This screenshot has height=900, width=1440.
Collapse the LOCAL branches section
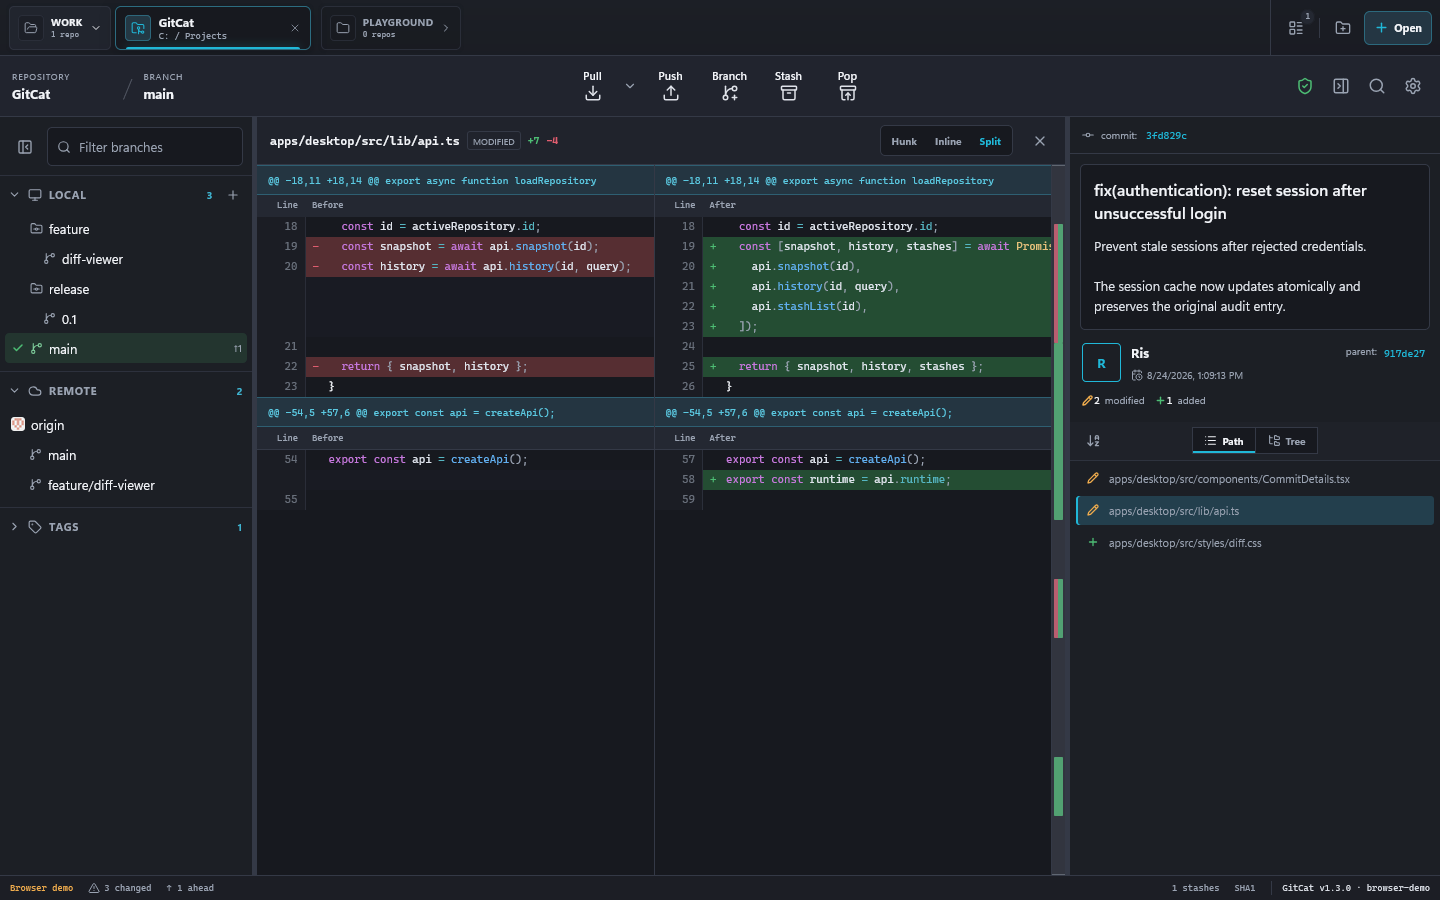(x=14, y=195)
